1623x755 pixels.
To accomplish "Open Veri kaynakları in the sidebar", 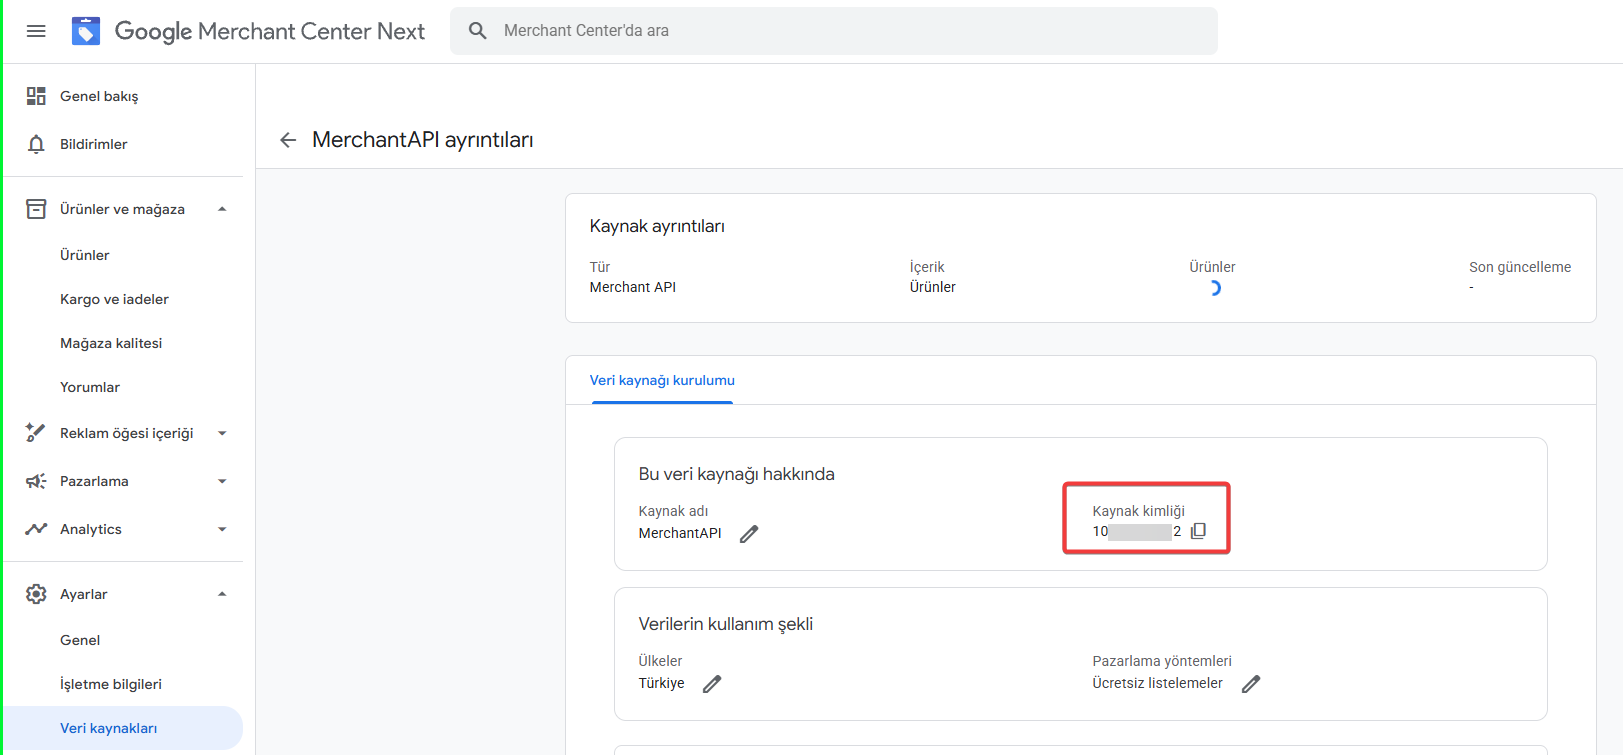I will click(x=123, y=728).
